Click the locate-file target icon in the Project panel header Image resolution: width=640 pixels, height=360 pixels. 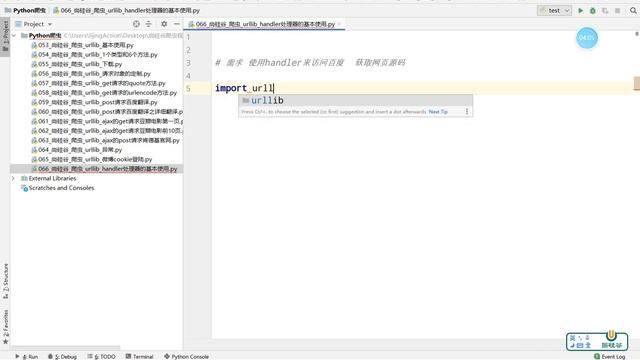pos(136,24)
